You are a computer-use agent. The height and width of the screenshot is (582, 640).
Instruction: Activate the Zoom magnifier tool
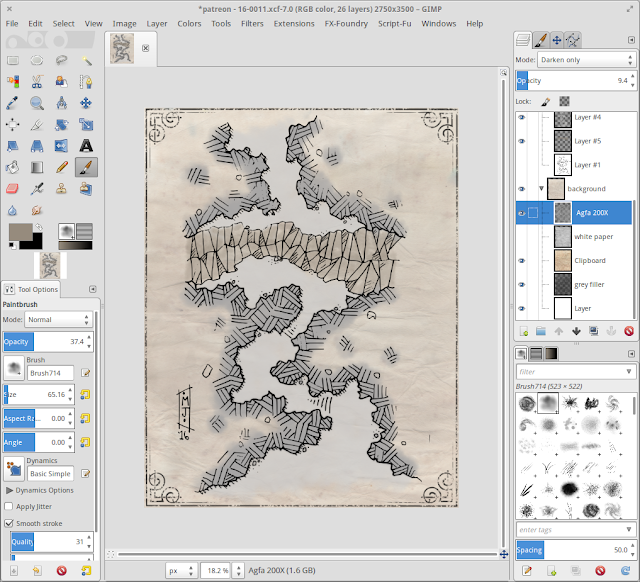click(x=37, y=102)
